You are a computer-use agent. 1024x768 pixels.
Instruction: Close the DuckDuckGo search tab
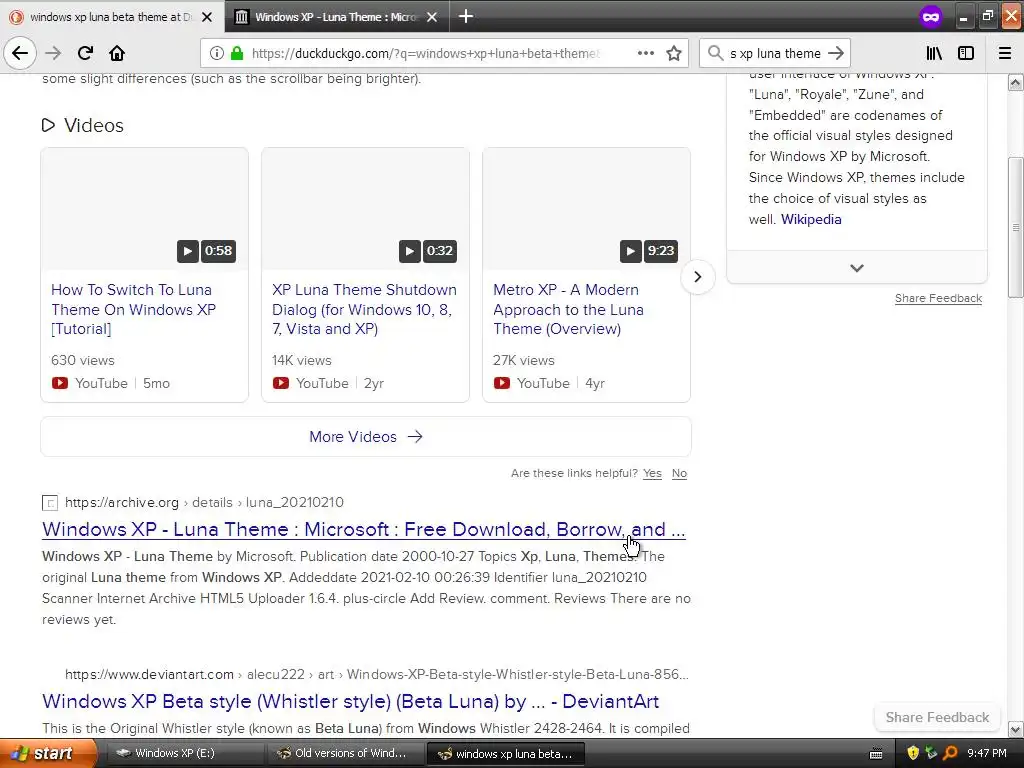click(207, 17)
